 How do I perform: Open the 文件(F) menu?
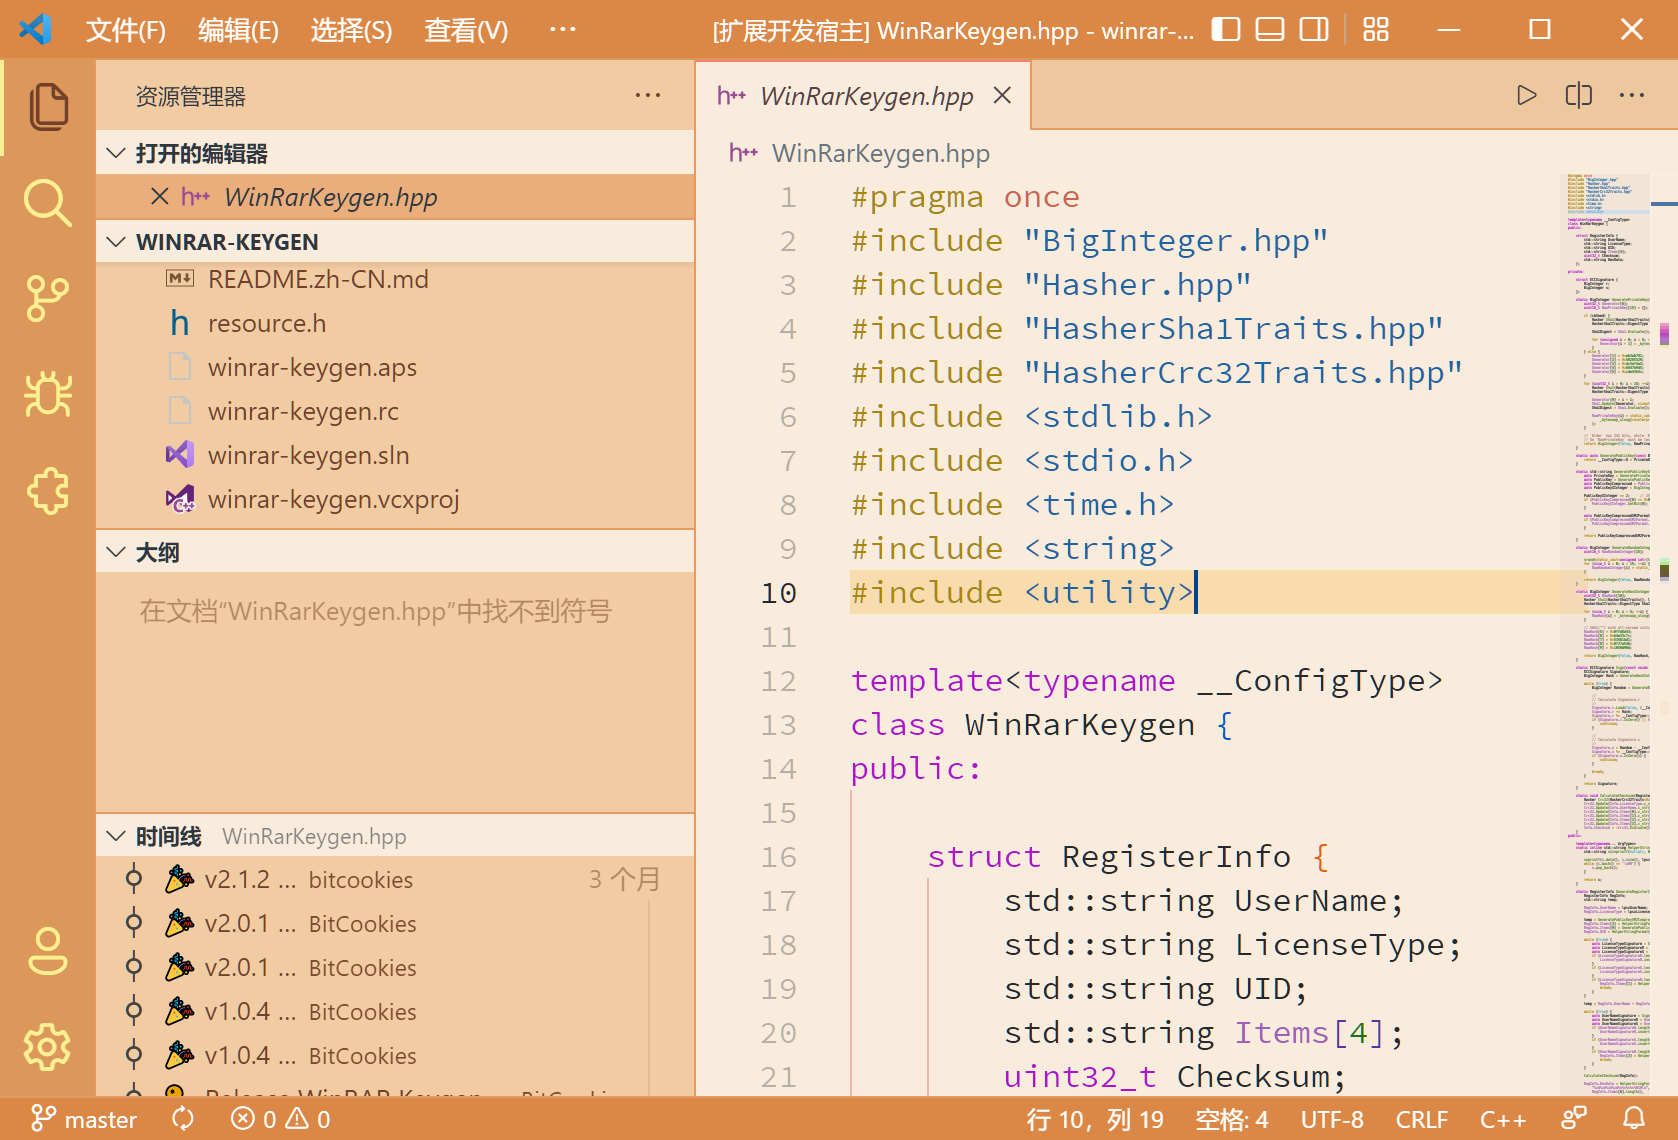[x=126, y=30]
